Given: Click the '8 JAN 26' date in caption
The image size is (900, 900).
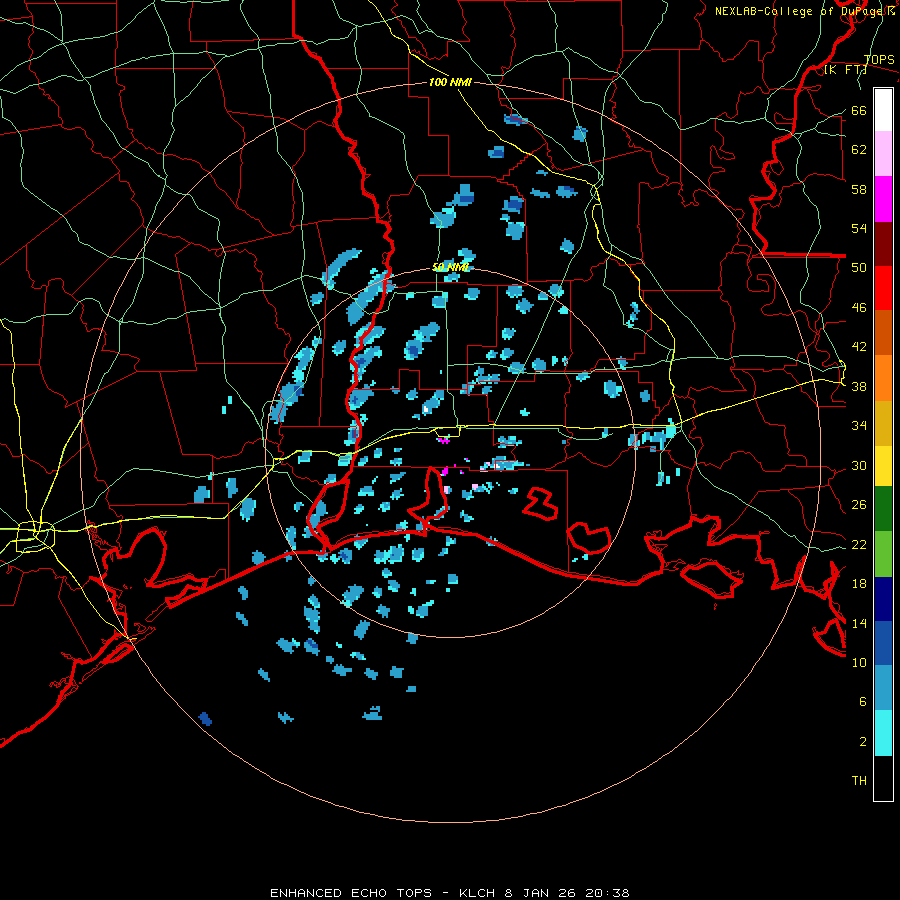Looking at the screenshot, I should (541, 893).
